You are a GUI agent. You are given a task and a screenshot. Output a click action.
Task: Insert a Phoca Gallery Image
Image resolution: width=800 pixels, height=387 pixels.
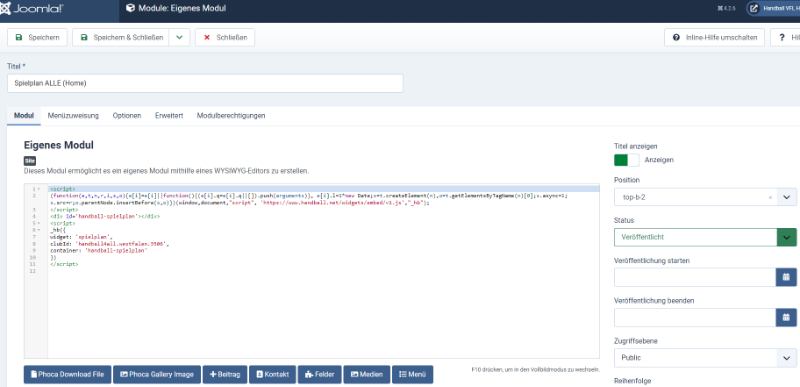pyautogui.click(x=157, y=374)
